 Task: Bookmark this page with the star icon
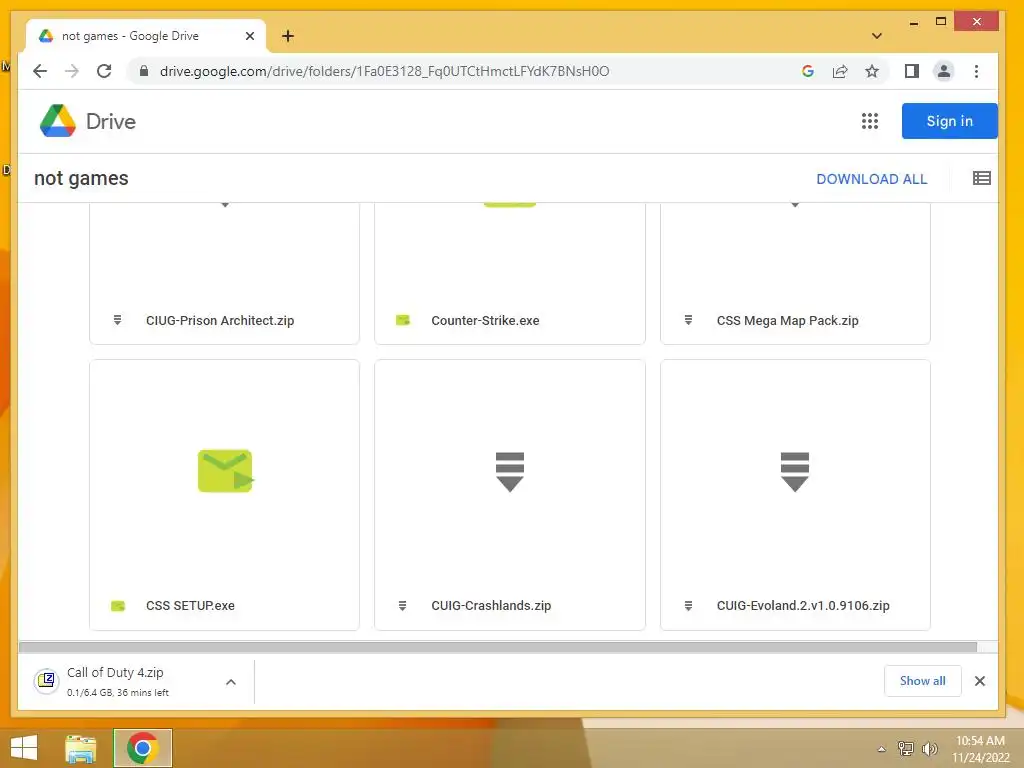[872, 71]
